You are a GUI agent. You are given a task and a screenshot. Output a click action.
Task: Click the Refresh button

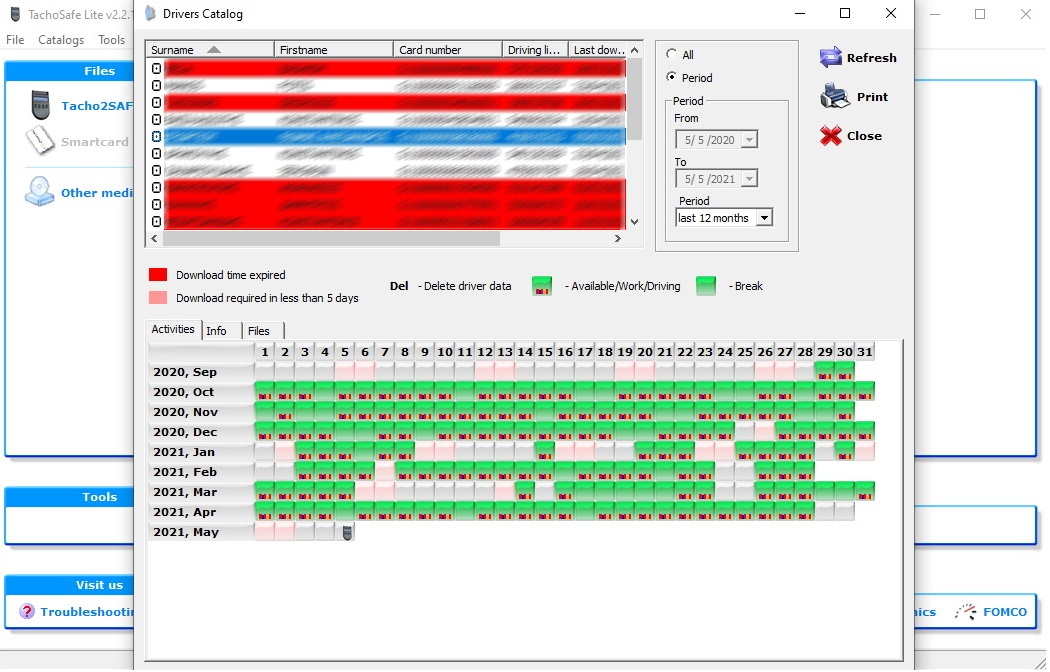coord(858,57)
